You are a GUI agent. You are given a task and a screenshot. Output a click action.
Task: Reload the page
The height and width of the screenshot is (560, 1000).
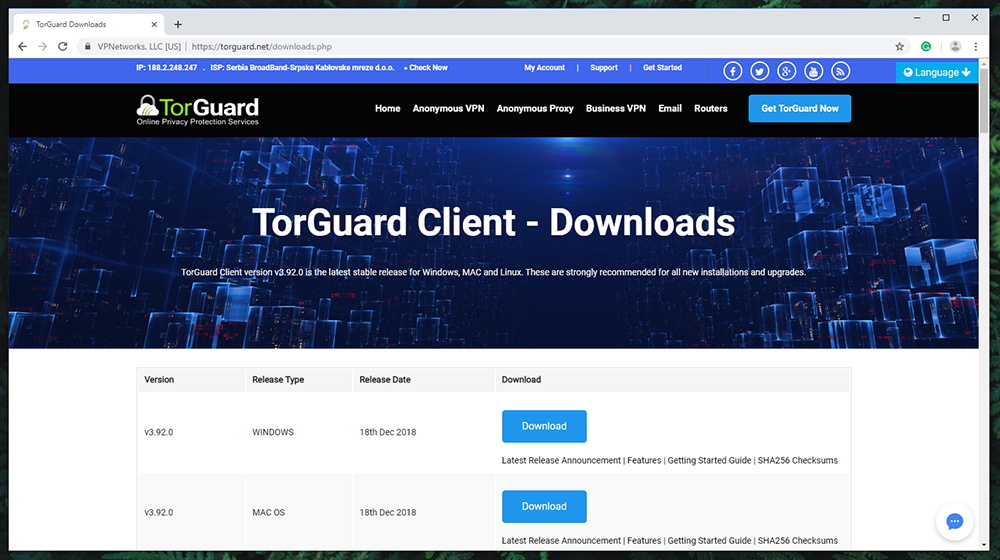click(63, 46)
